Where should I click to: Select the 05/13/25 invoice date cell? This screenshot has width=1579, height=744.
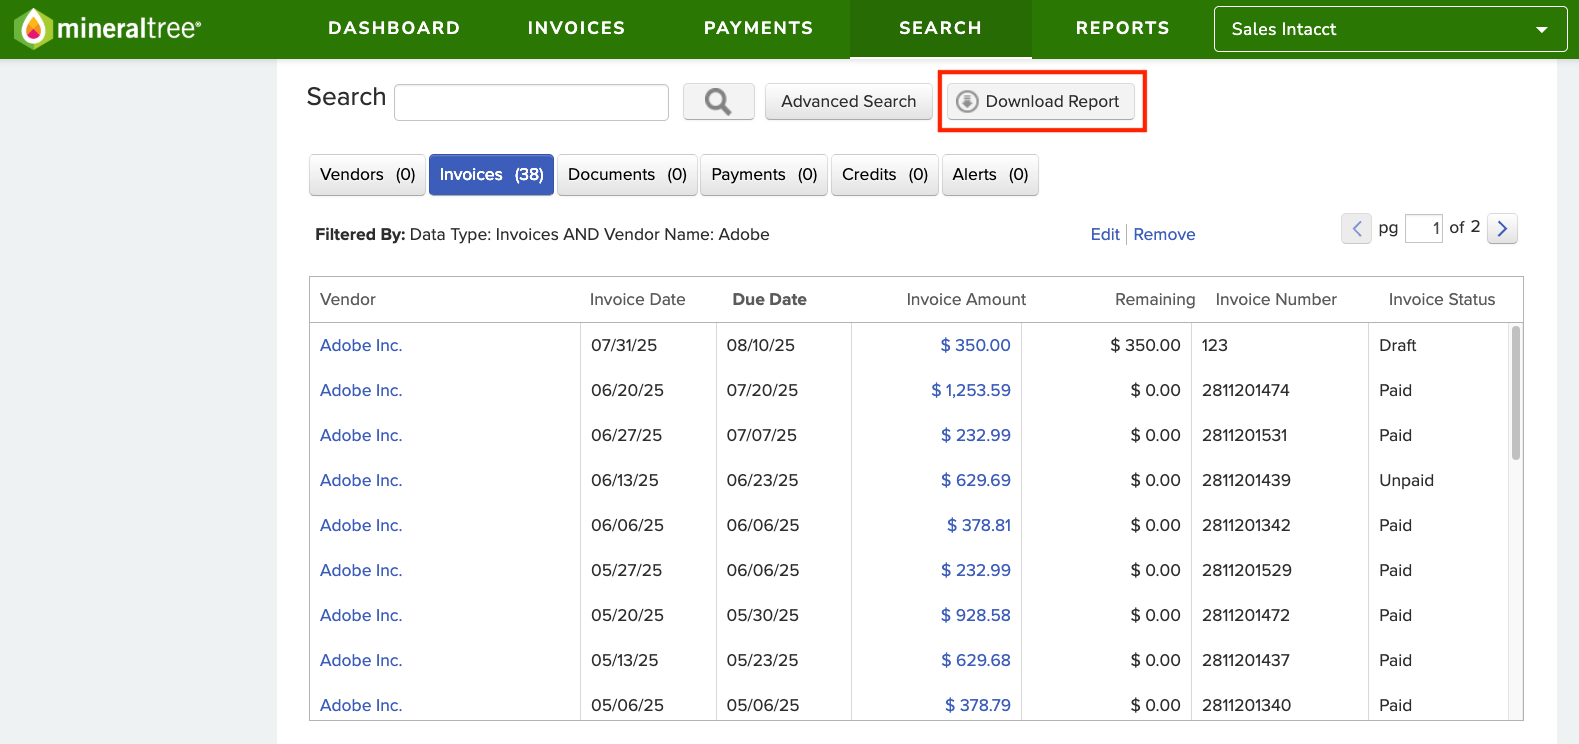click(x=625, y=660)
